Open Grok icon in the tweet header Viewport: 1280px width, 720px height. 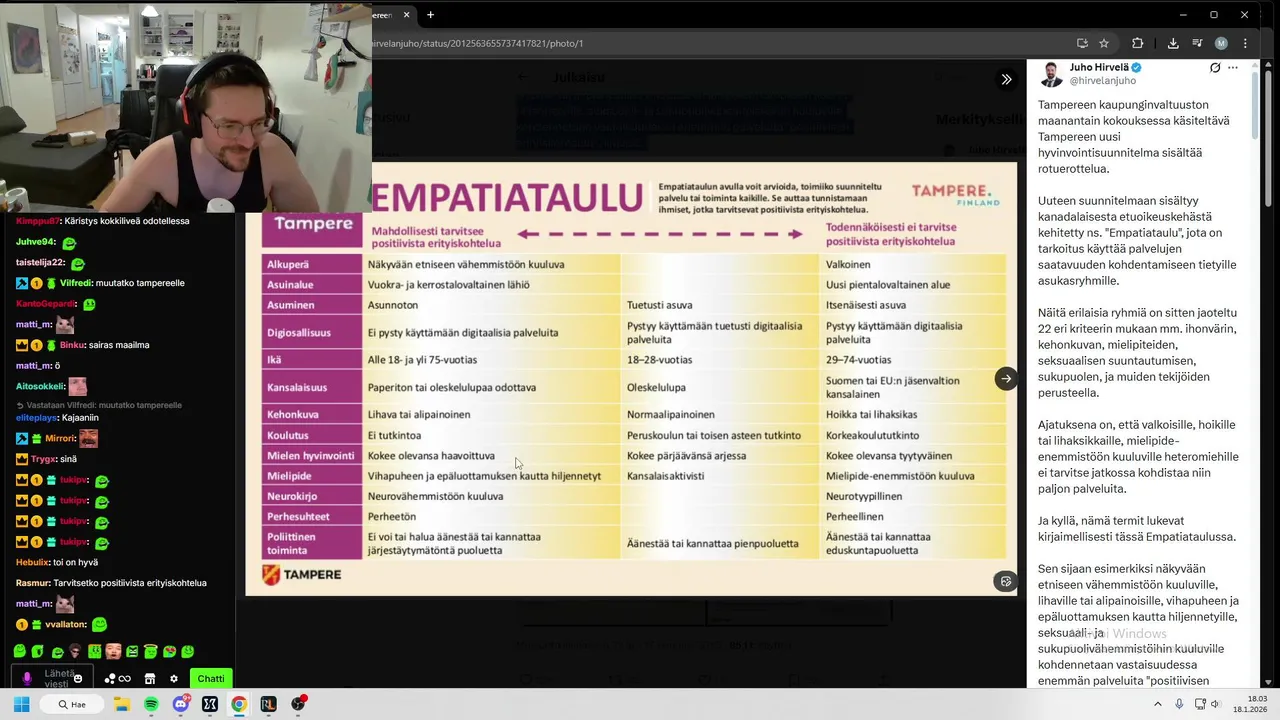(x=1215, y=68)
